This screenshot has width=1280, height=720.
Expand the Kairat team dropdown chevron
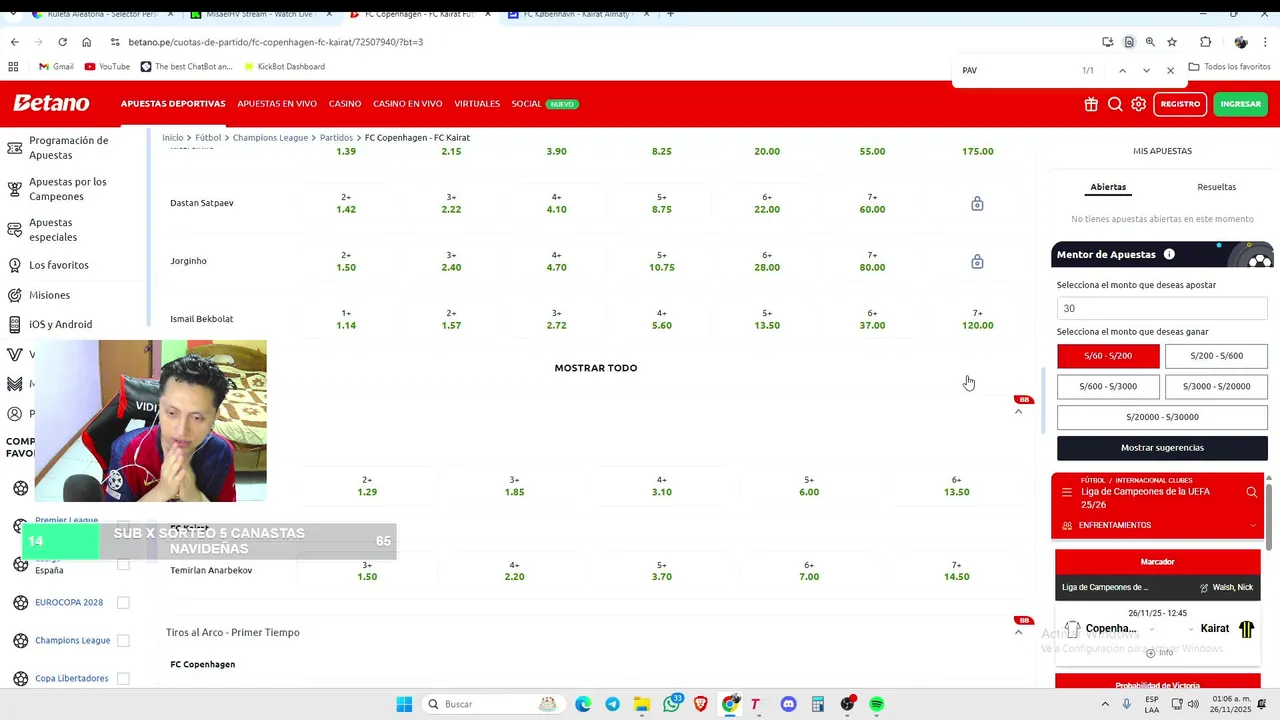[x=1191, y=629]
